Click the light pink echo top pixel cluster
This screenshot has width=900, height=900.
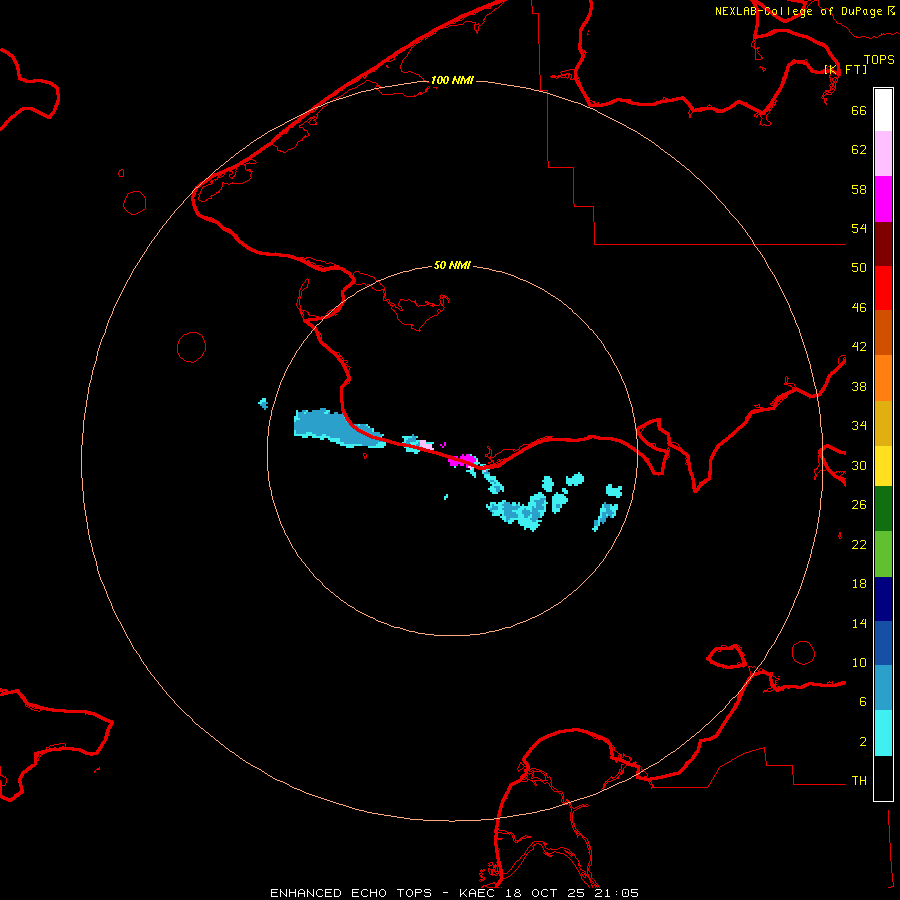click(425, 444)
